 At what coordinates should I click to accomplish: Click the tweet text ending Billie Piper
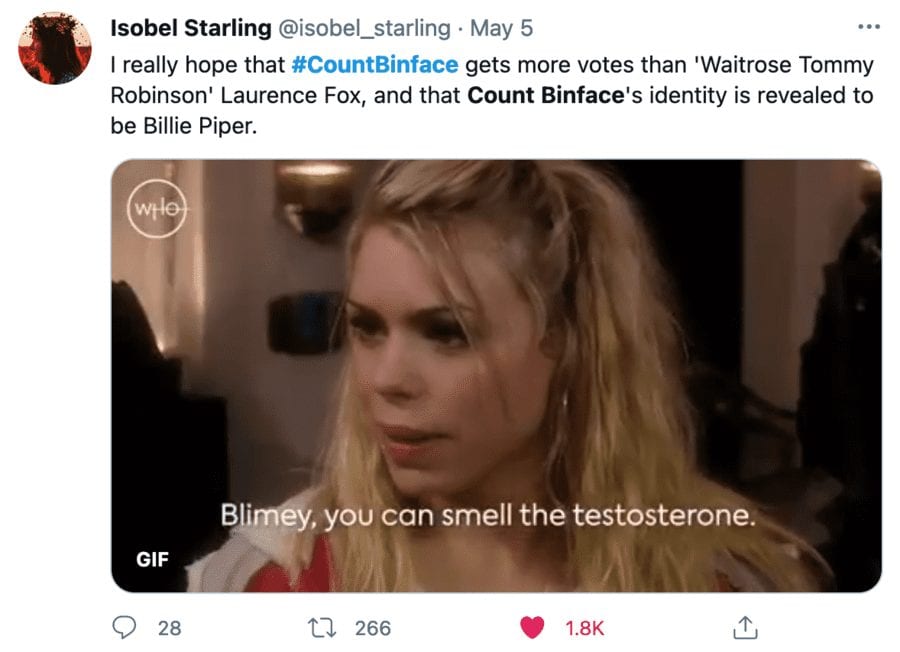pyautogui.click(x=184, y=126)
